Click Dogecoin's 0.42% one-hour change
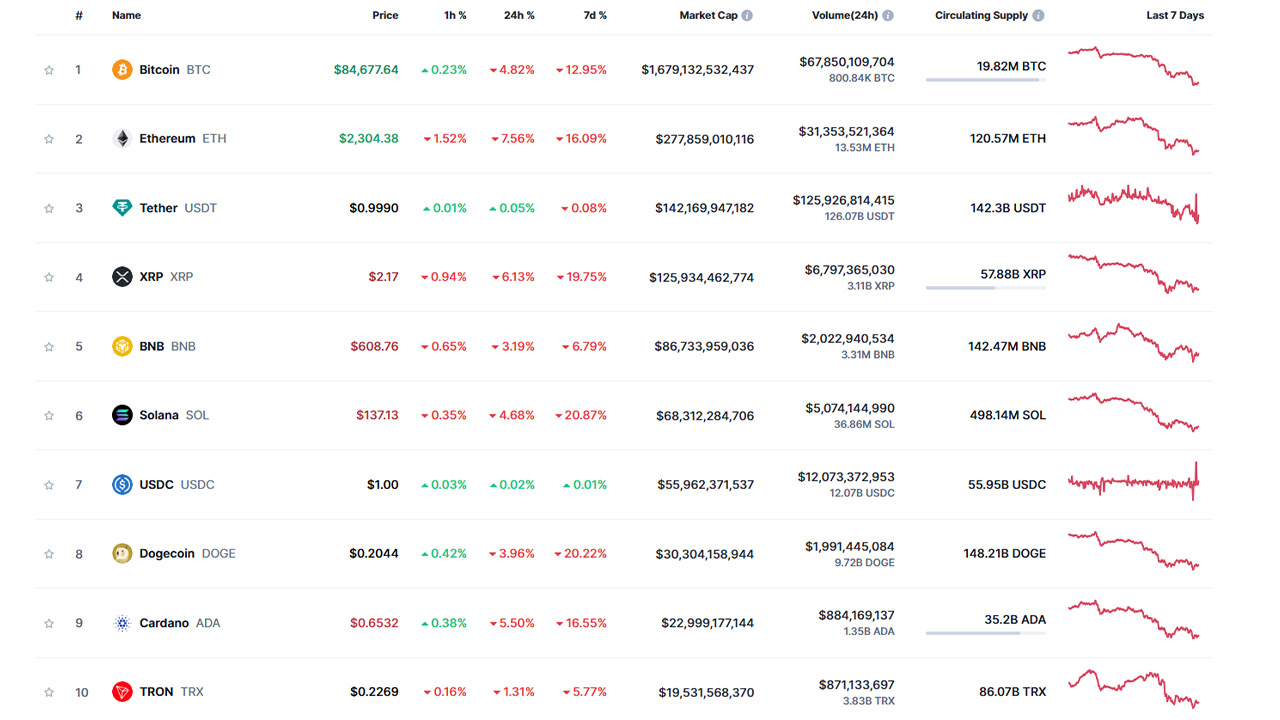The width and height of the screenshot is (1280, 720). [x=444, y=554]
